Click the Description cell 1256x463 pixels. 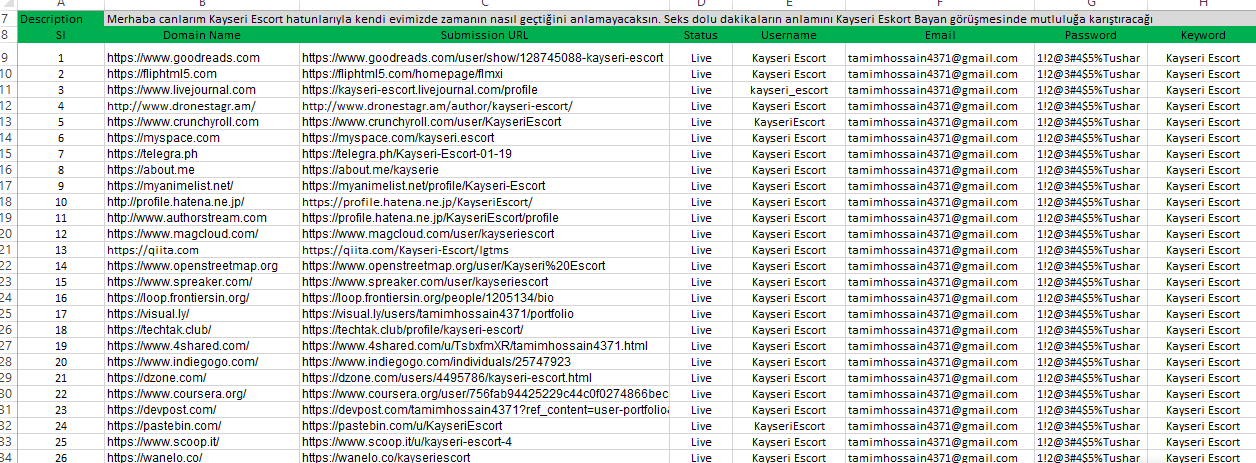point(60,19)
